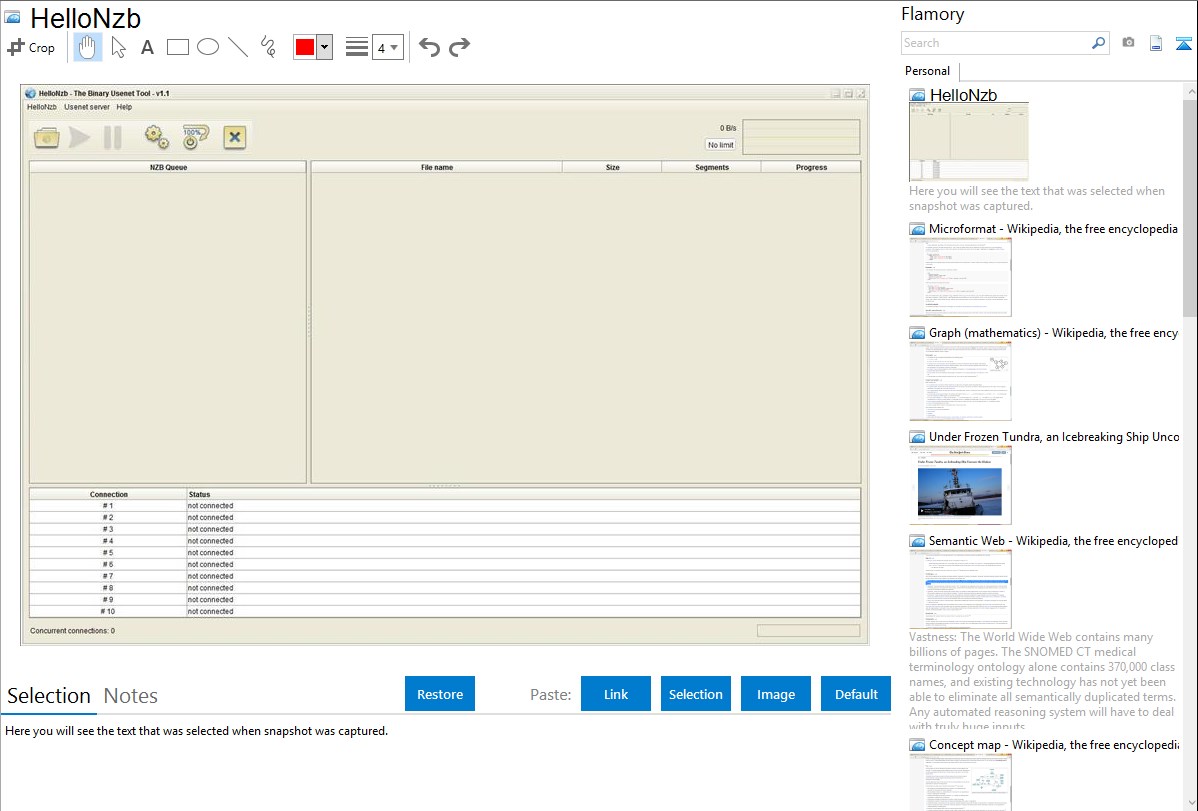
Task: Click the pause download icon
Action: pos(112,138)
